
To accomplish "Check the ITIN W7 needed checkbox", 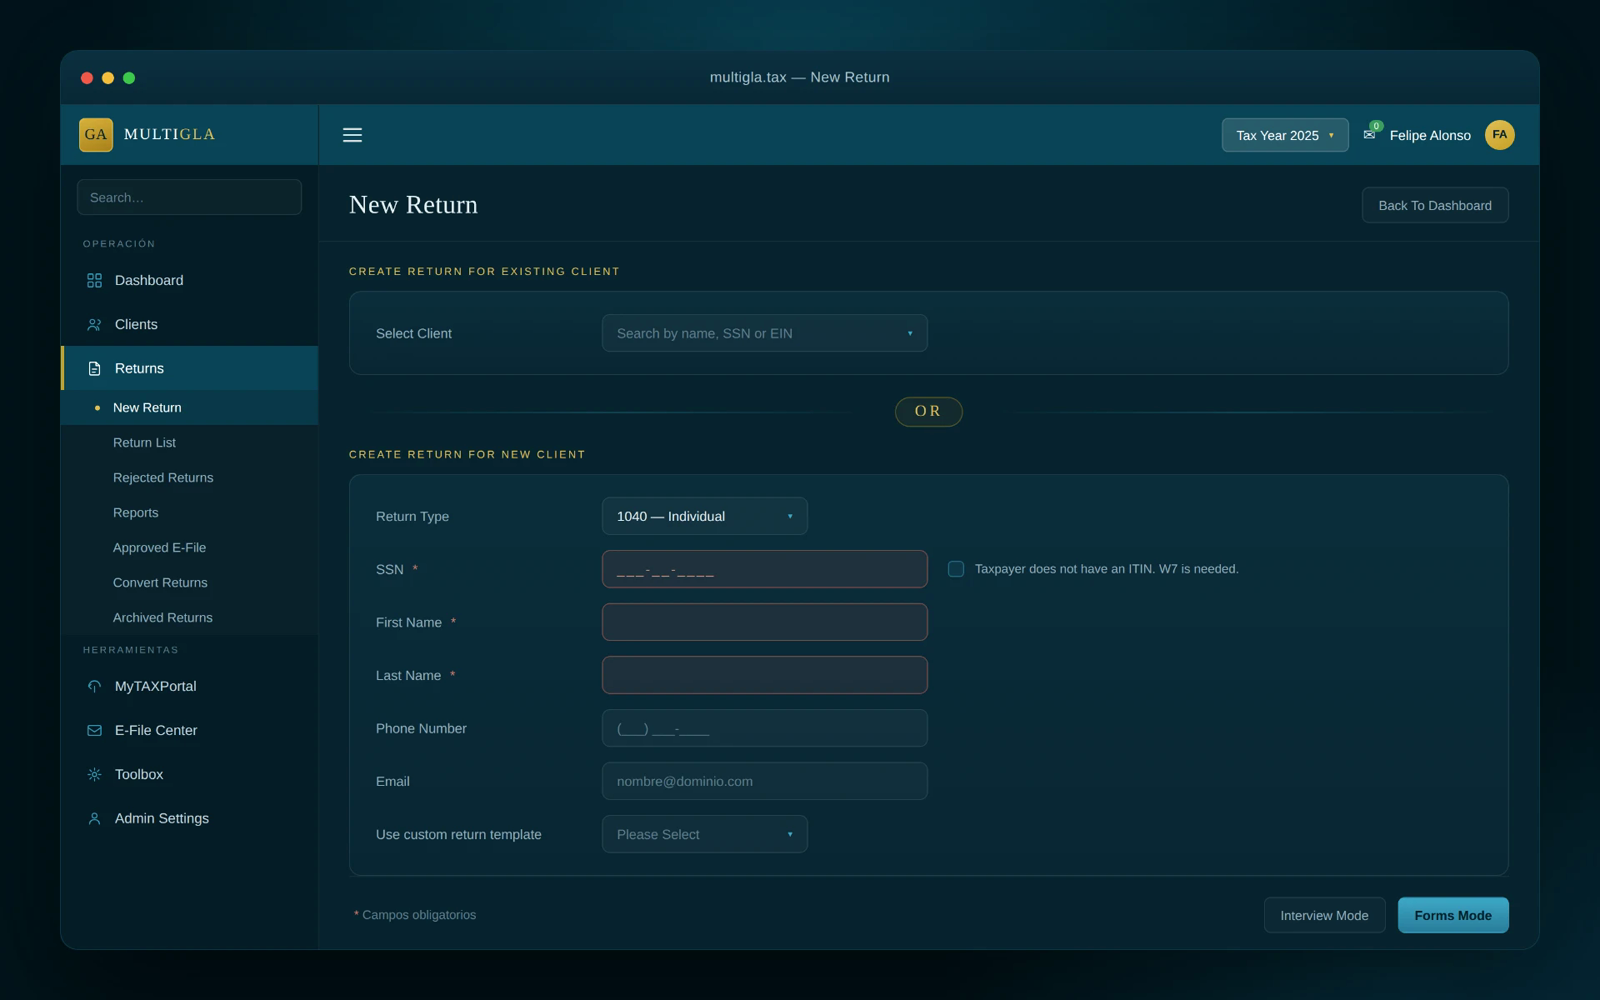I will [x=956, y=569].
